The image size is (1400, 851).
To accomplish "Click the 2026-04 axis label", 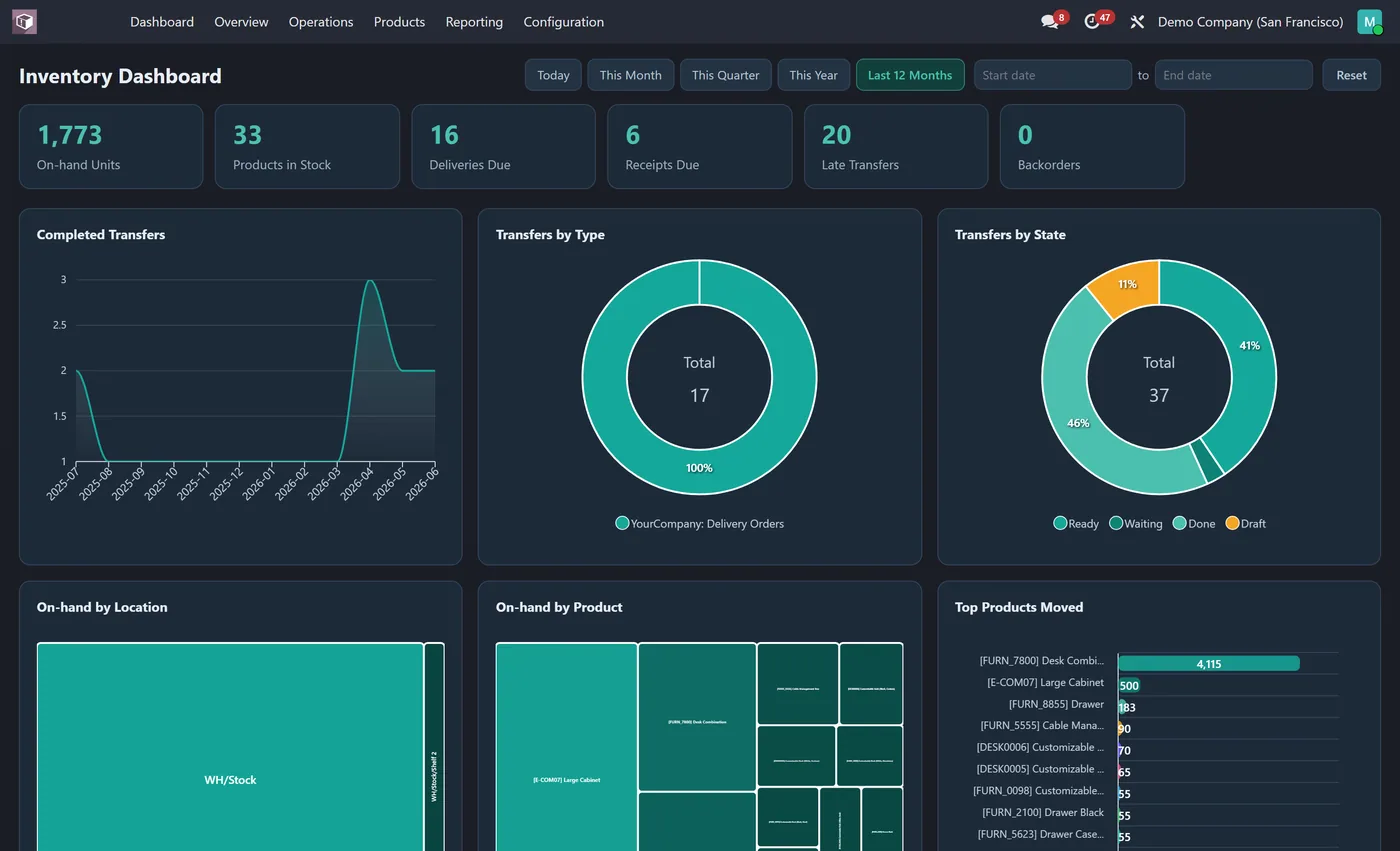I will point(358,482).
